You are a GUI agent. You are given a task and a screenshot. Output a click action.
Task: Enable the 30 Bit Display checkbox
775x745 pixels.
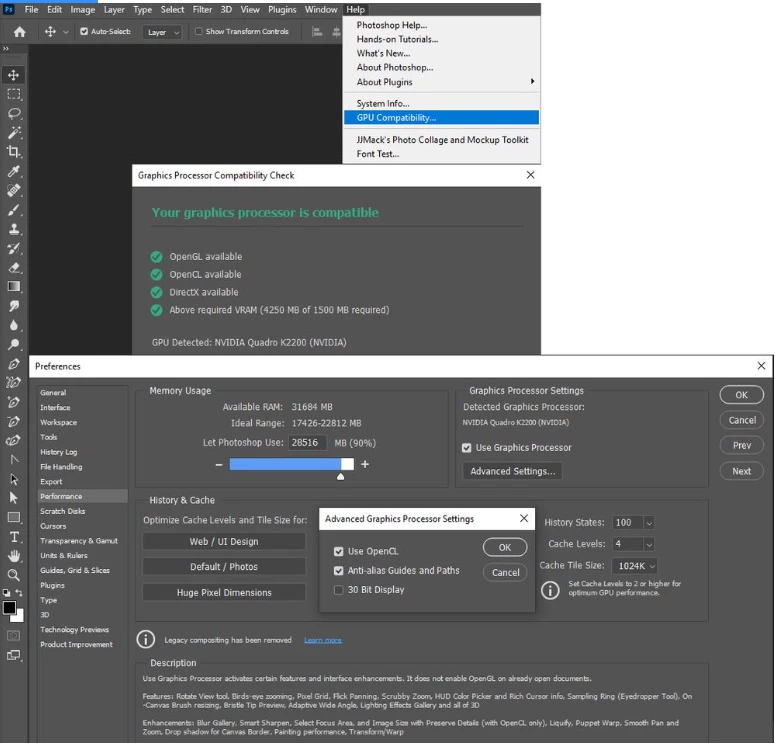339,590
